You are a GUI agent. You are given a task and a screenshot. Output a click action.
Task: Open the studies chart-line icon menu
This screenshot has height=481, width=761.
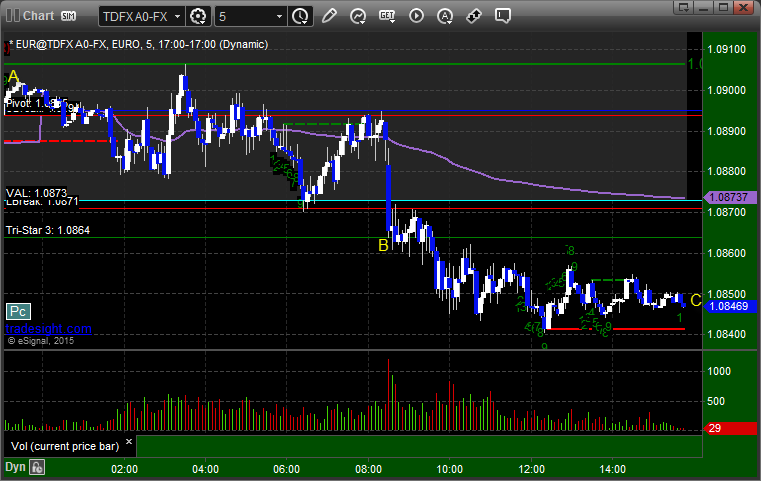tap(358, 17)
